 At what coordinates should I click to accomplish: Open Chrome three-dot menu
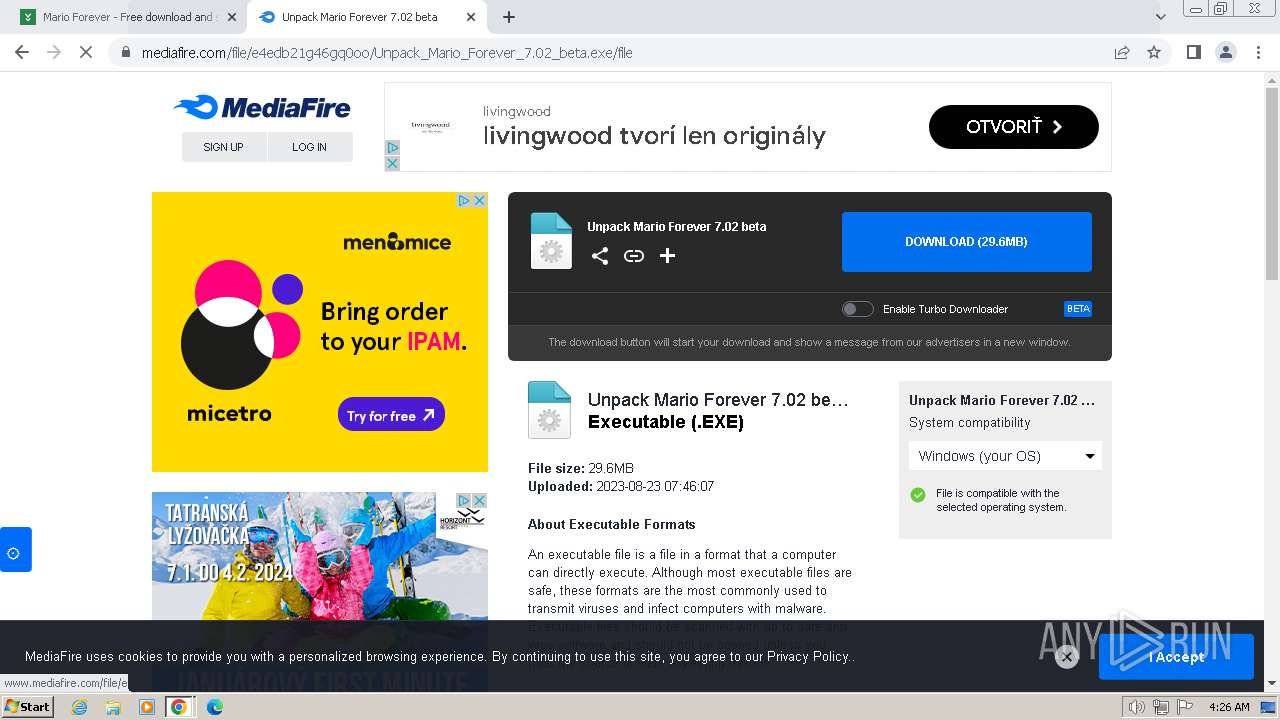point(1257,52)
